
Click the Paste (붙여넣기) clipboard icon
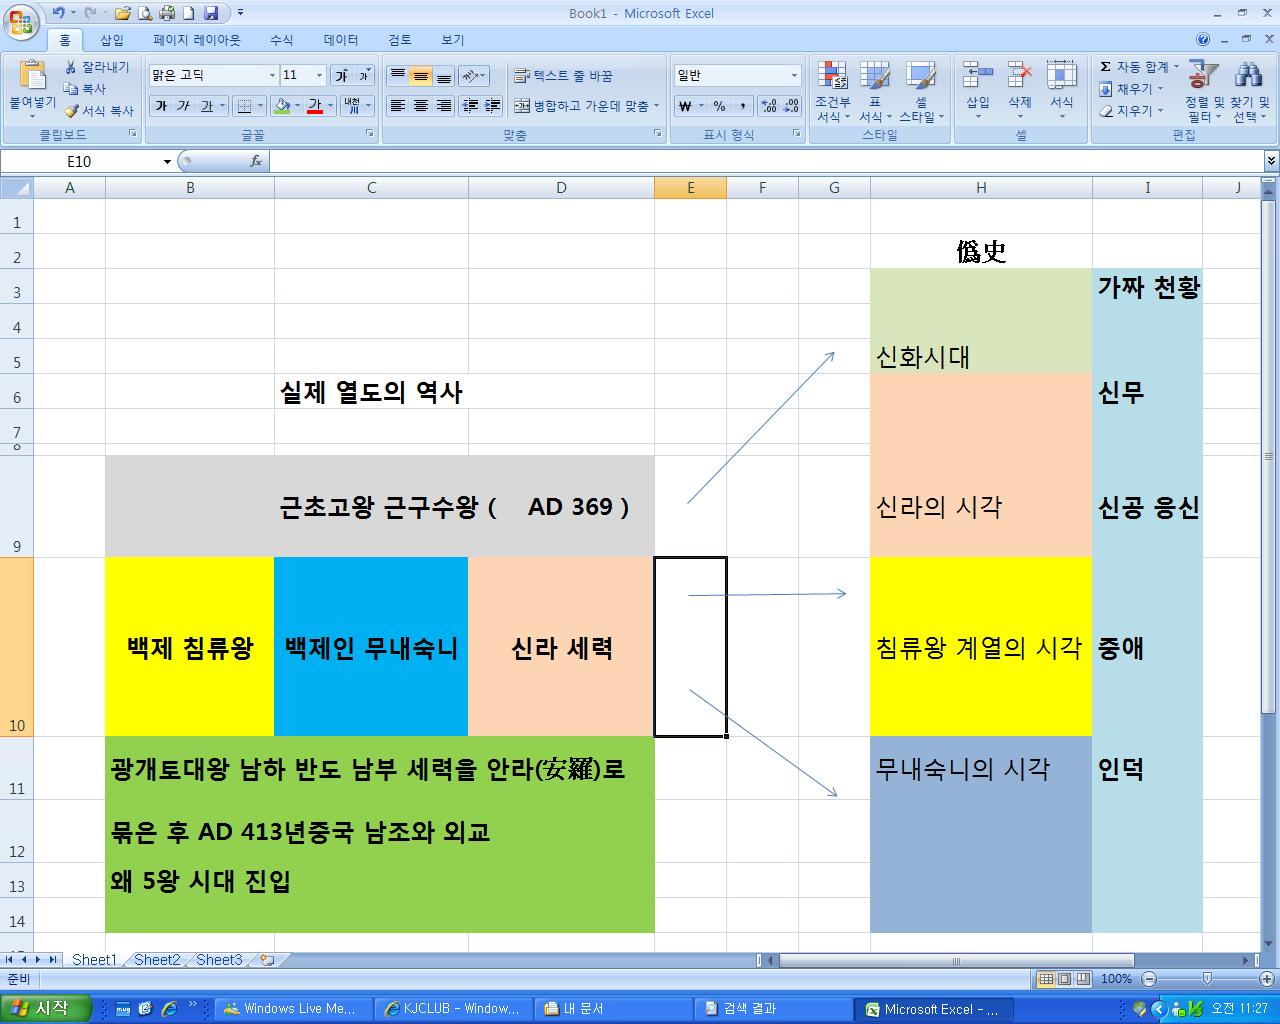32,78
